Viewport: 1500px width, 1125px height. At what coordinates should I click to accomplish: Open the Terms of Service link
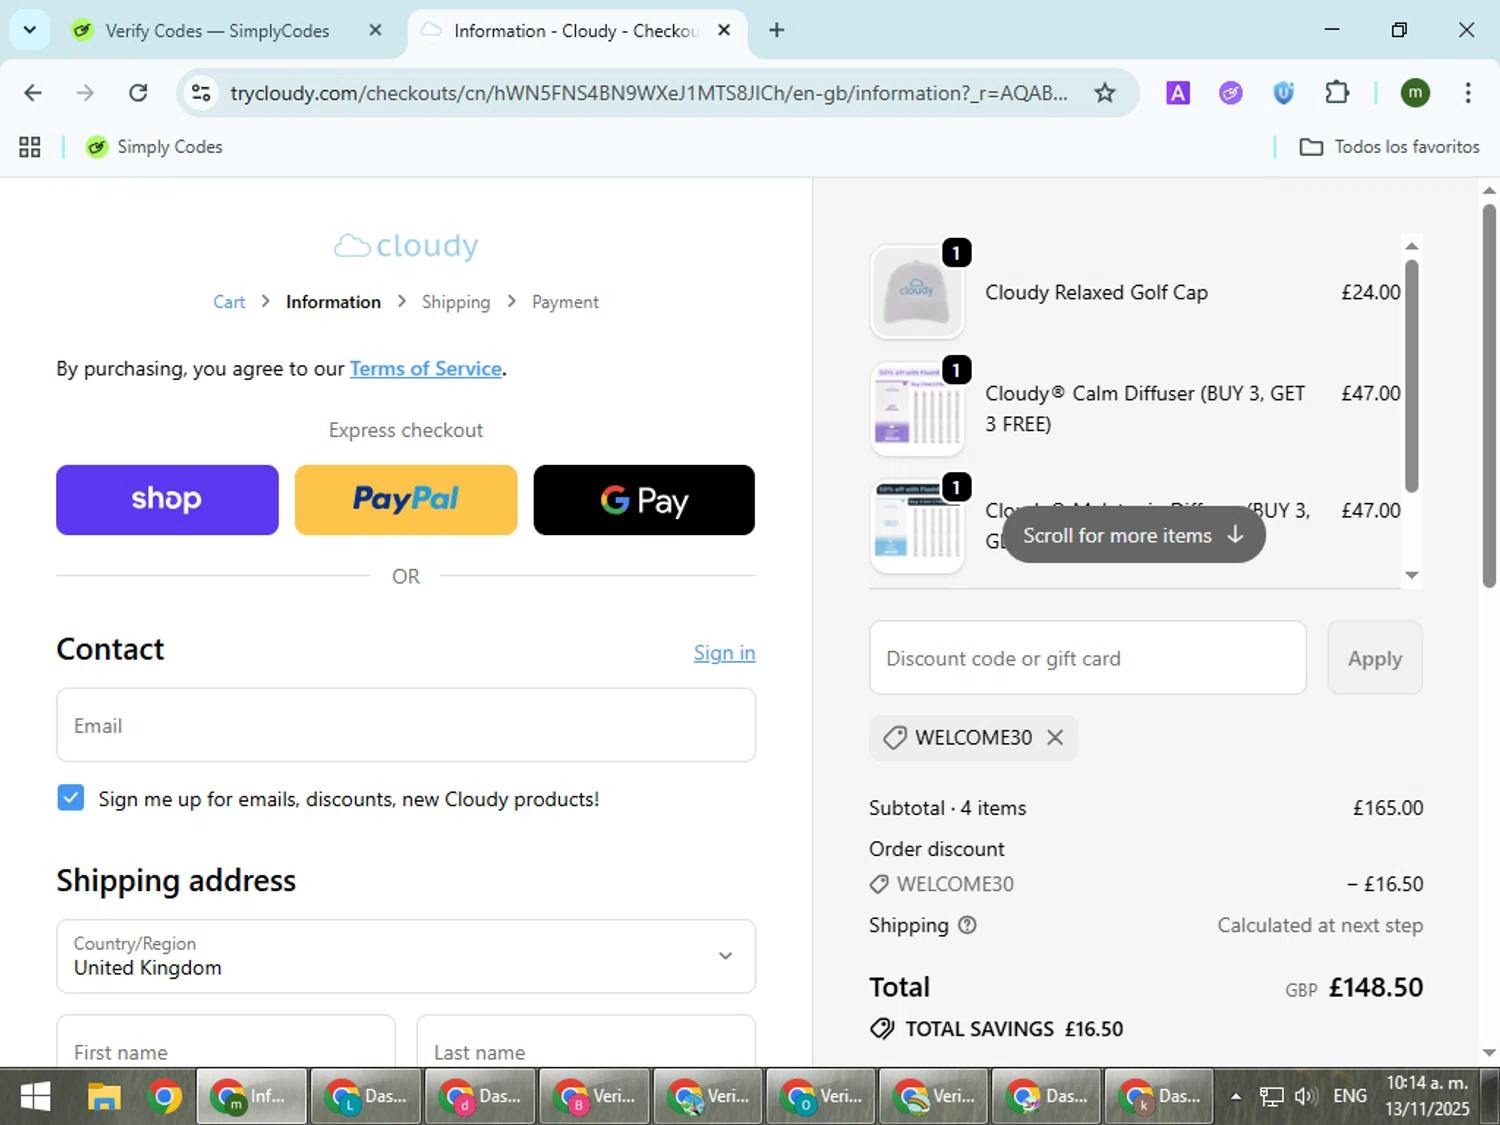point(425,369)
